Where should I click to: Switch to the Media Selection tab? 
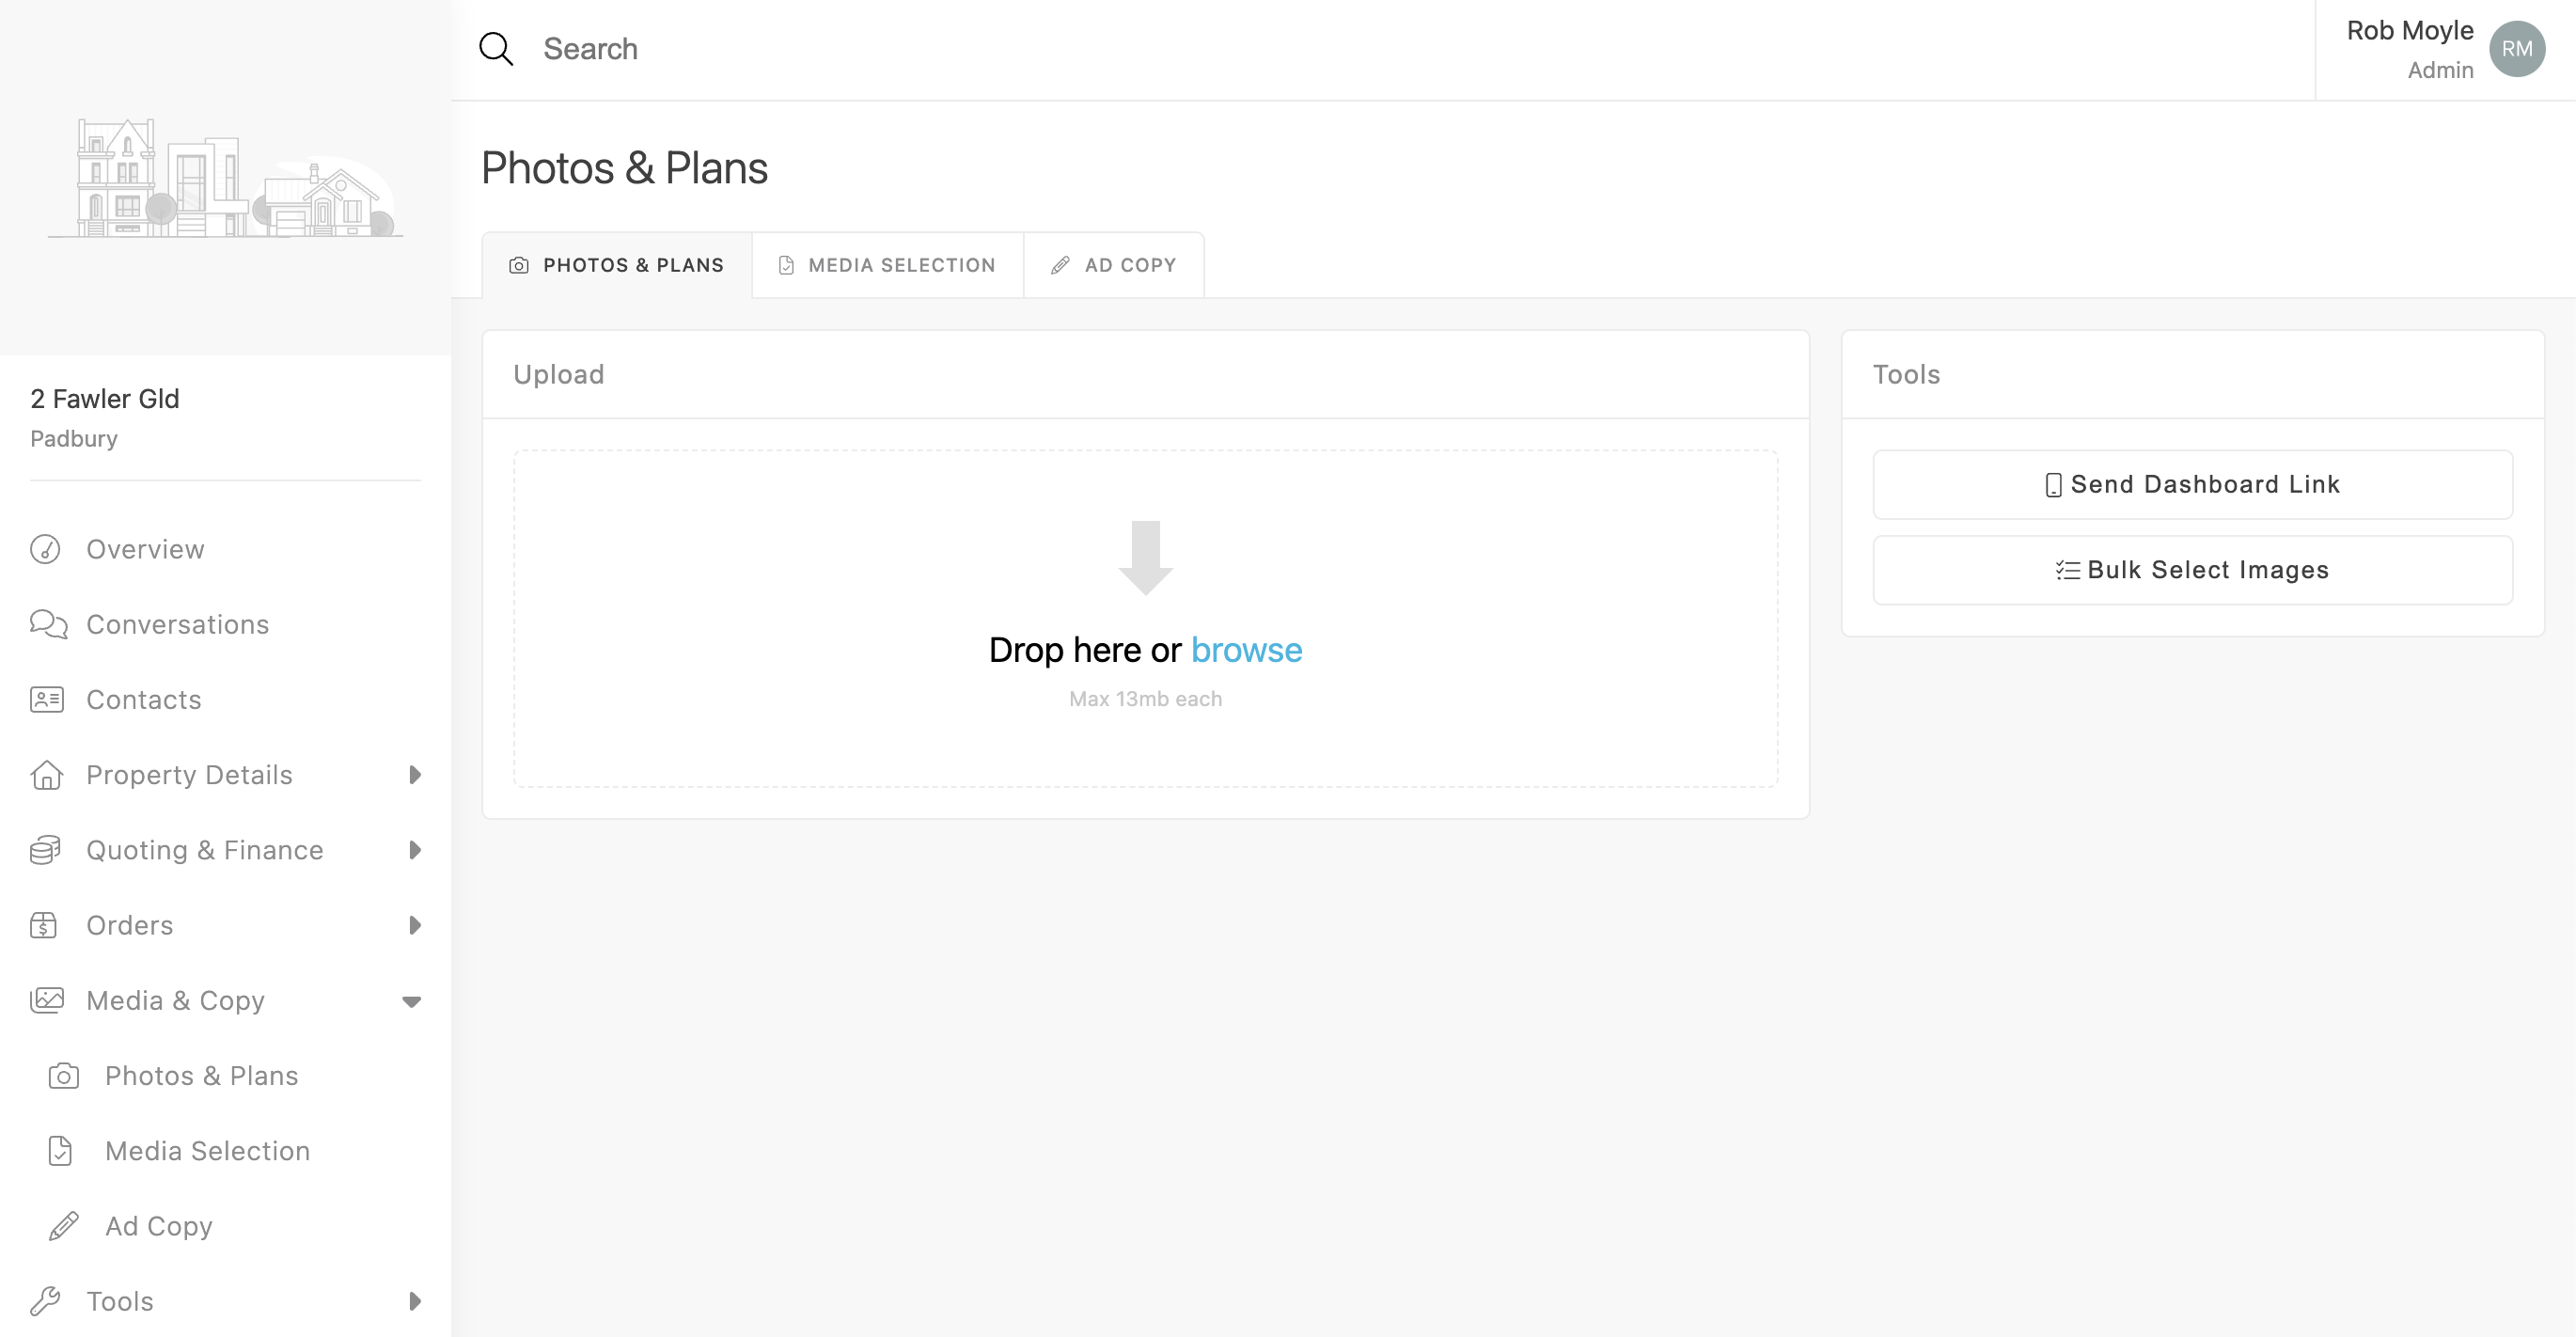[887, 265]
